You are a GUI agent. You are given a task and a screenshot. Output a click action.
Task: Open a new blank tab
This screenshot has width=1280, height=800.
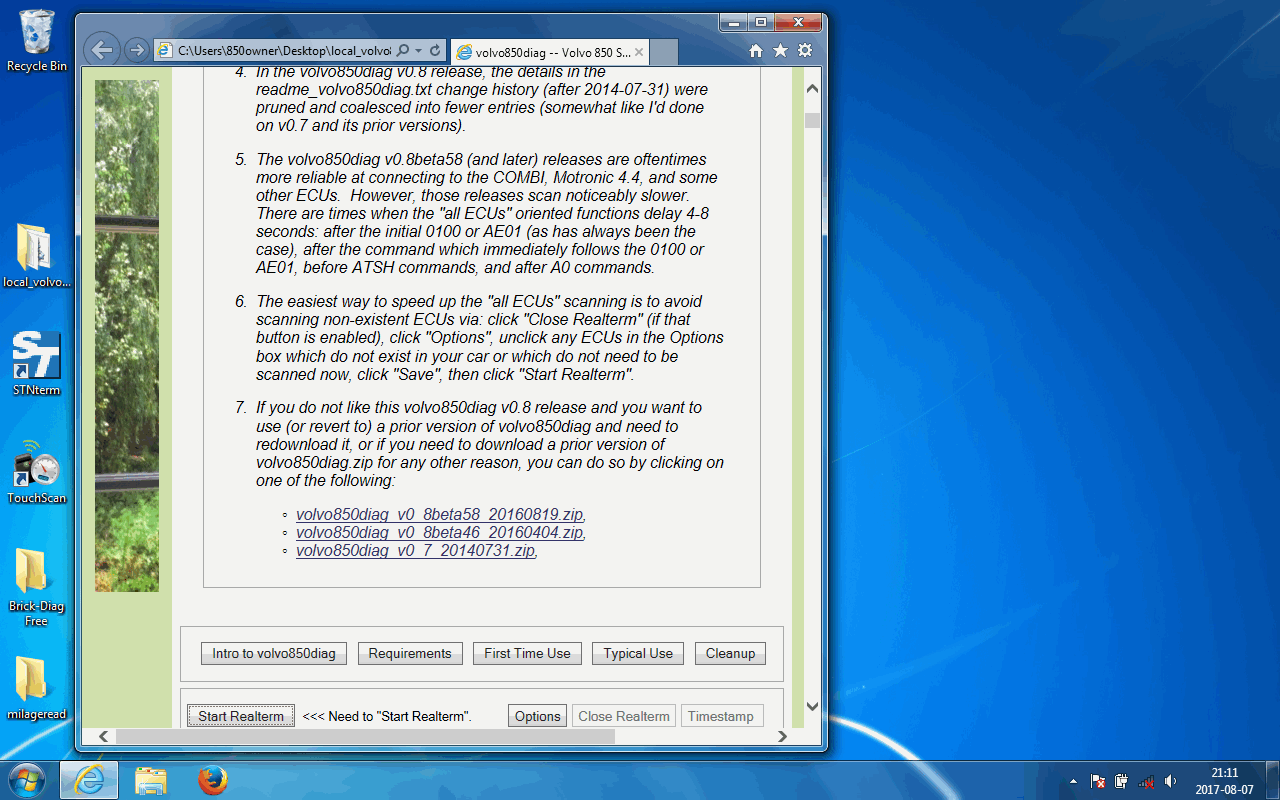[x=664, y=52]
